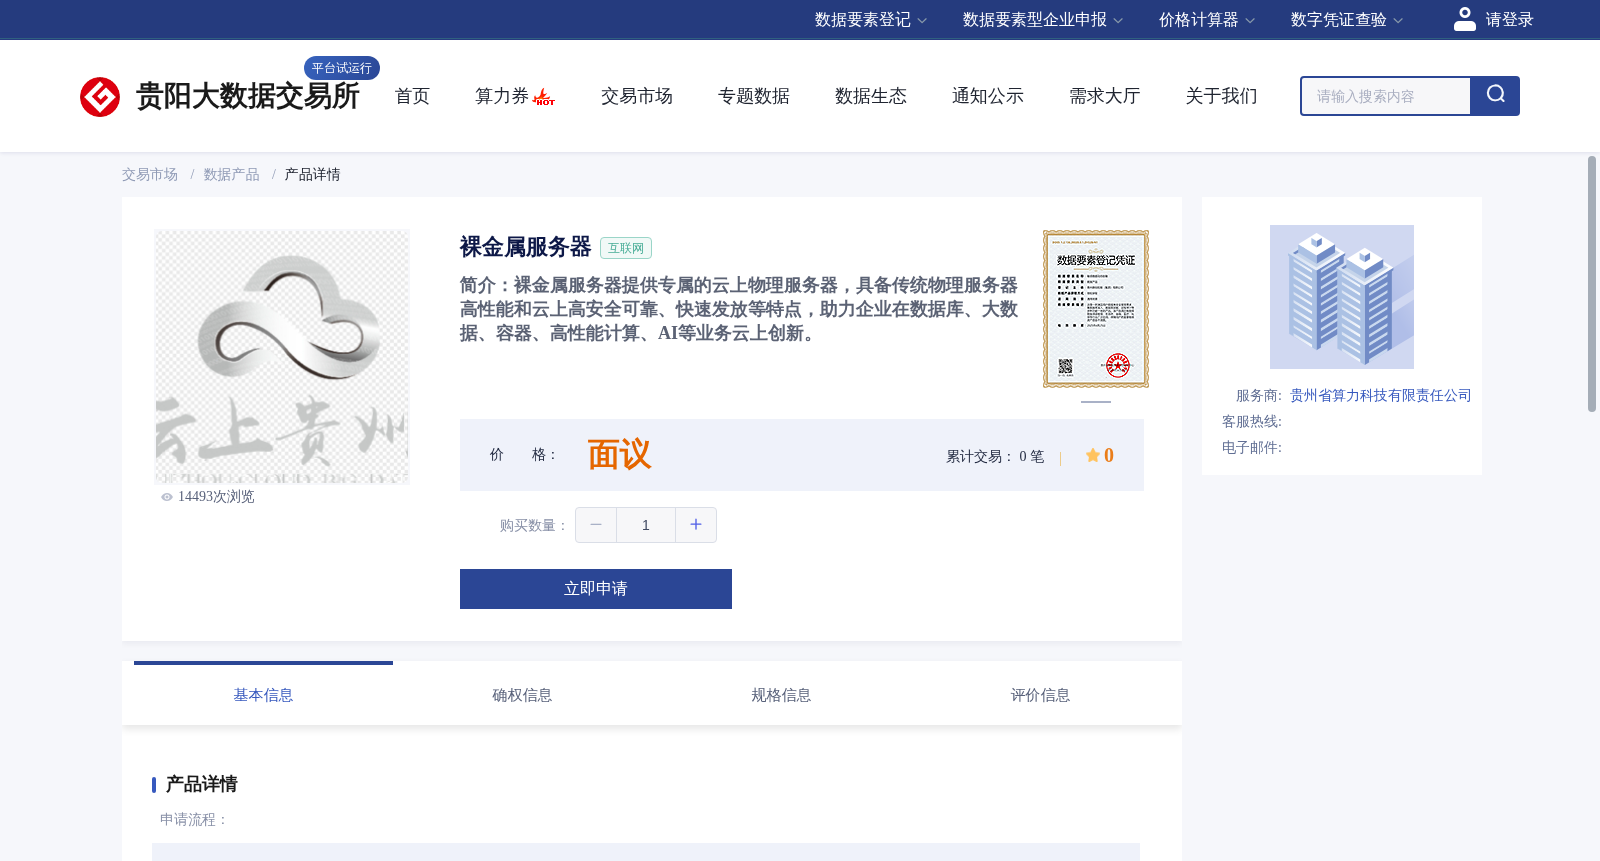Expand the 数据要素型企业申报 dropdown
The width and height of the screenshot is (1600, 861).
tap(1043, 20)
